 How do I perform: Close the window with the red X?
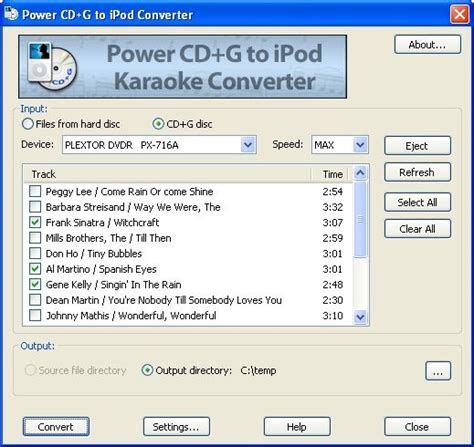click(x=459, y=14)
